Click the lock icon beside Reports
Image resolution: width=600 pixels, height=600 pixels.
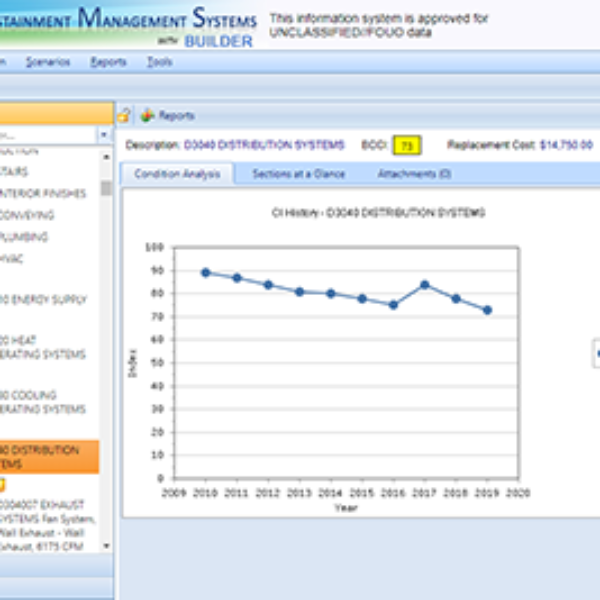tap(125, 115)
